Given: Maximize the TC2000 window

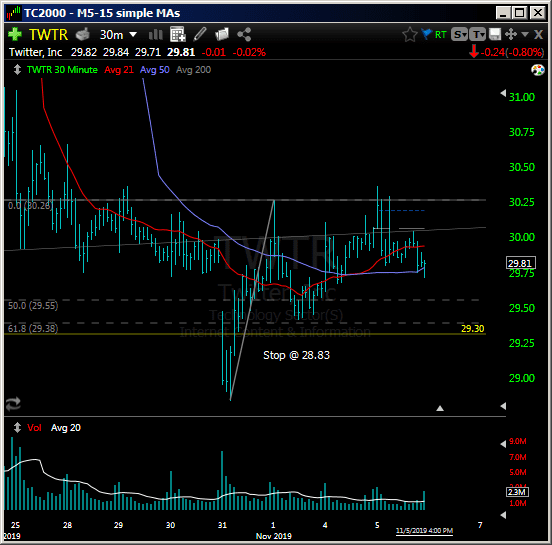Looking at the screenshot, I should 520,13.
